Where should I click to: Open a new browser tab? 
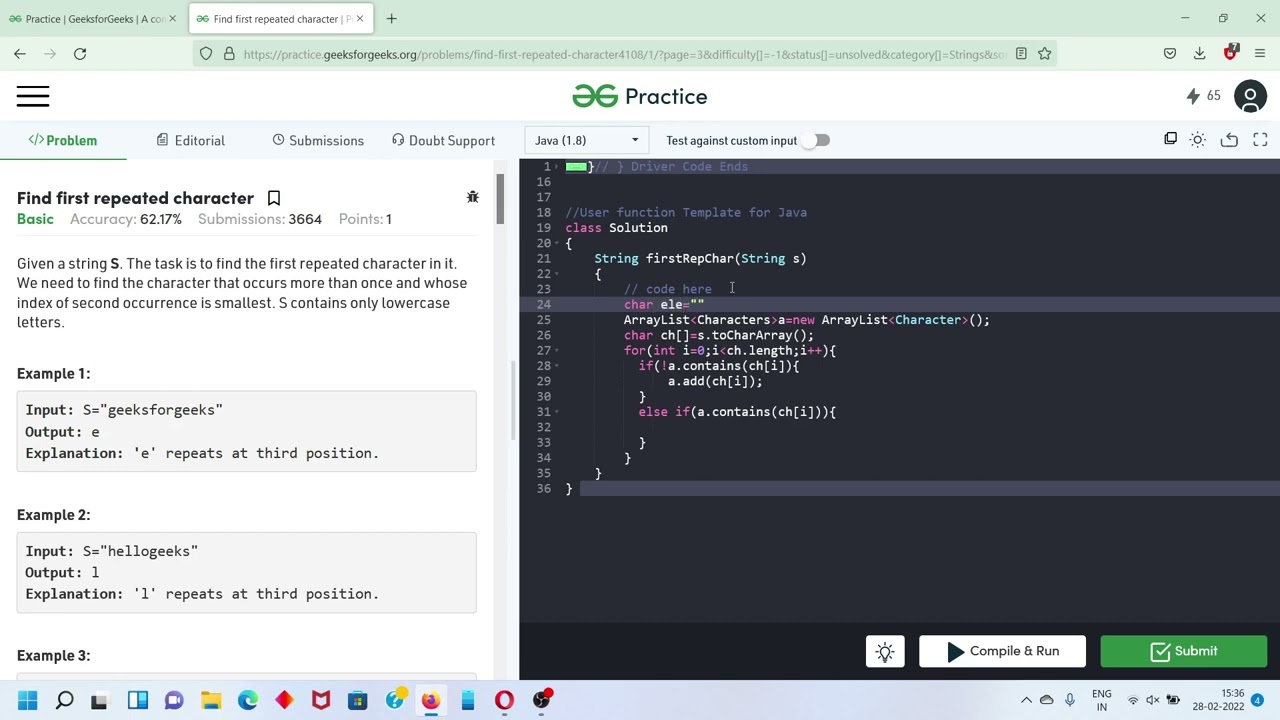(391, 18)
